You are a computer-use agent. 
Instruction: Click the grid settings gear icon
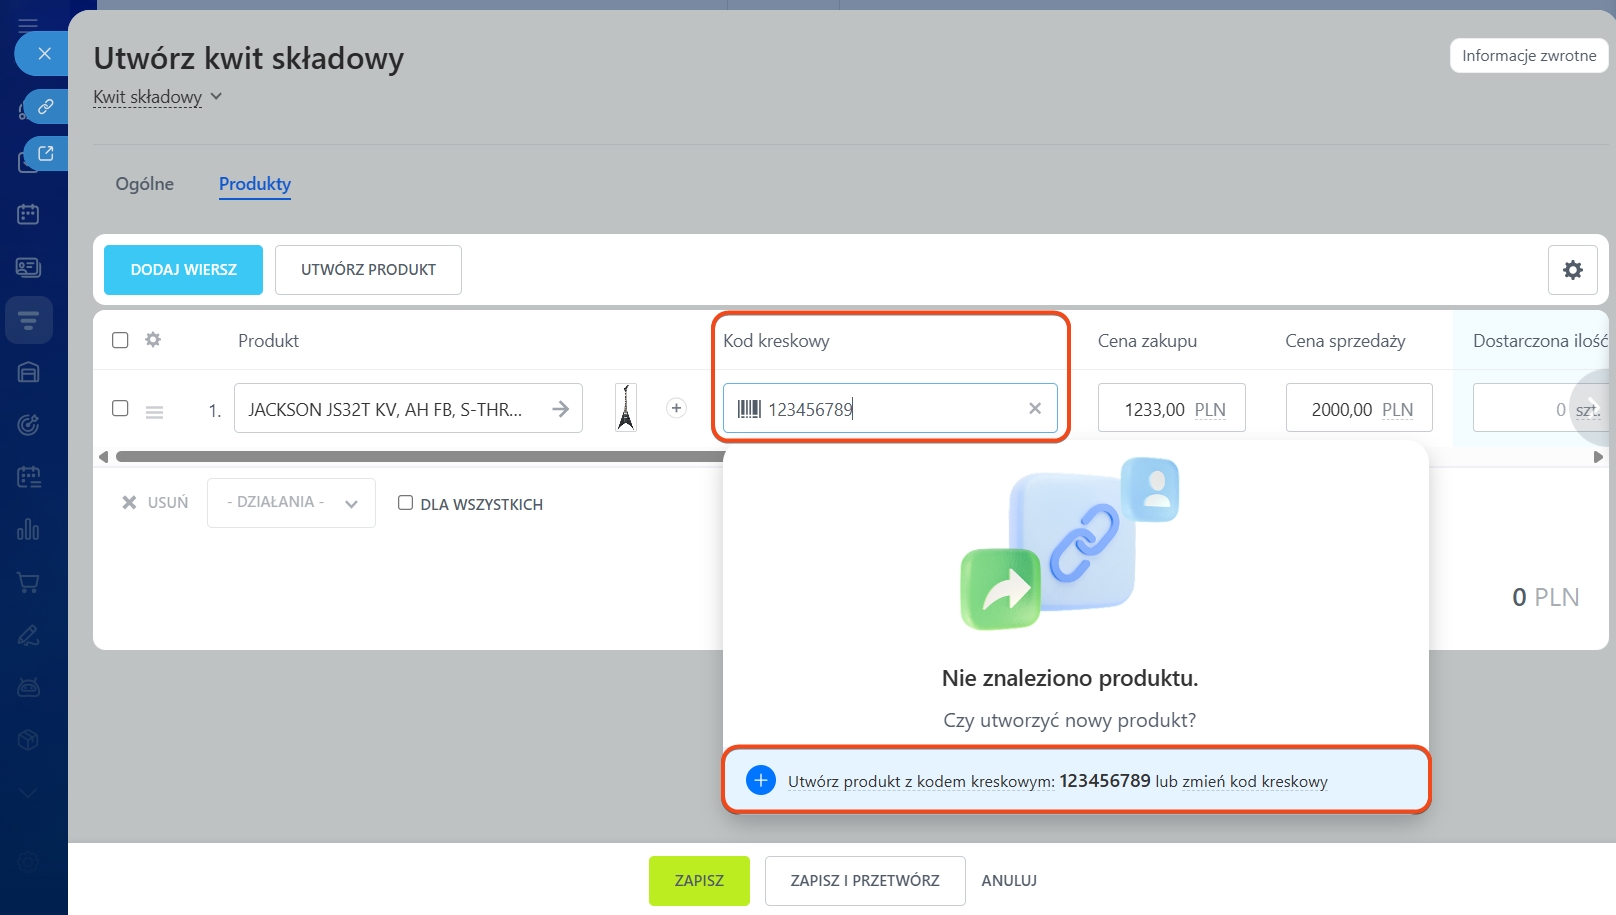pos(1572,270)
